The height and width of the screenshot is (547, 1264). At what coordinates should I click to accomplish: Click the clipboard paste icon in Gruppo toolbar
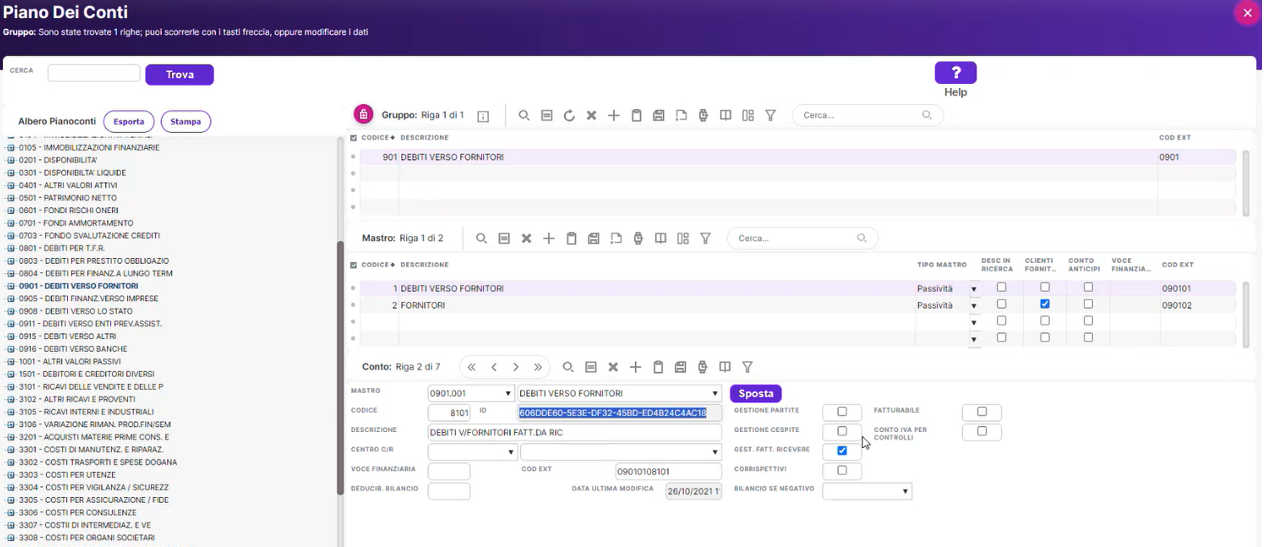coord(636,116)
